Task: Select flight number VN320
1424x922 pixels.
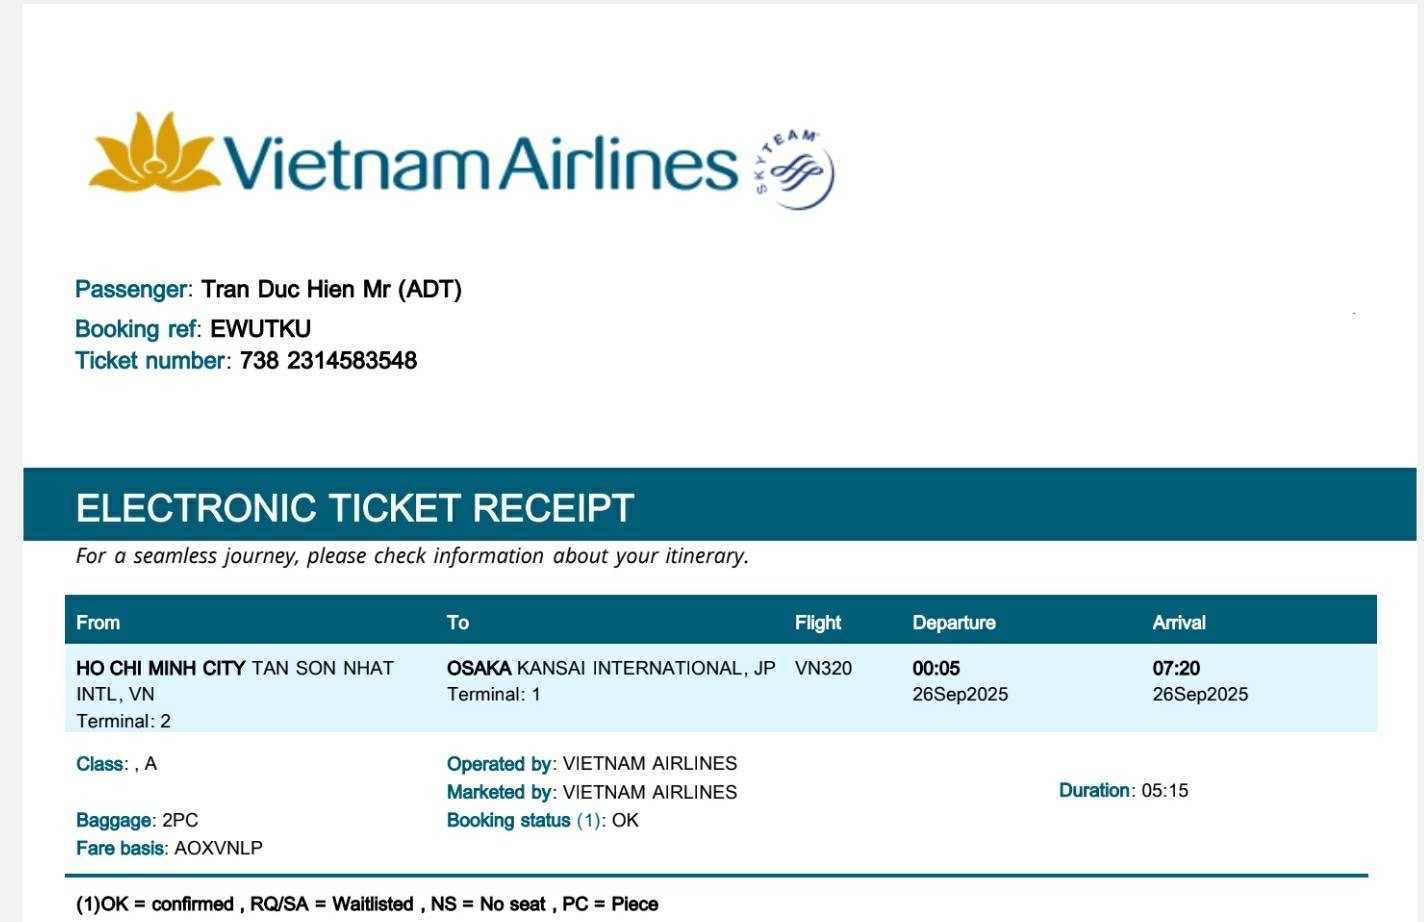Action: click(x=823, y=668)
